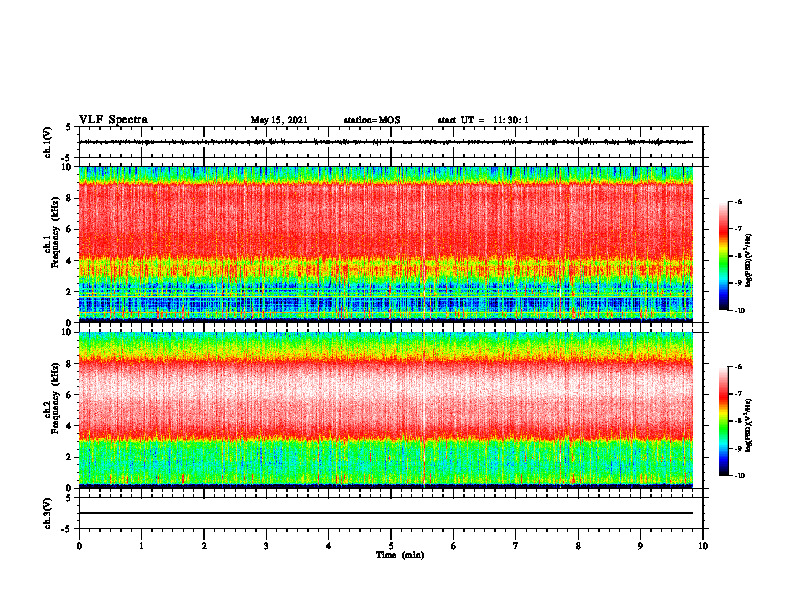Click the ch.1 spectrogram's color scale bar
Viewport: 792px width, 612px height.
pyautogui.click(x=723, y=256)
